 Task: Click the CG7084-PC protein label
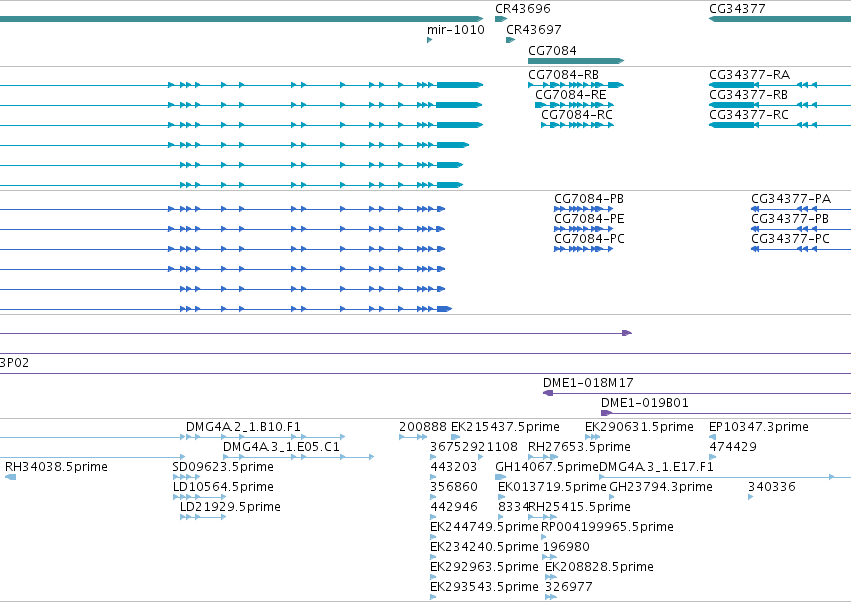click(x=589, y=239)
